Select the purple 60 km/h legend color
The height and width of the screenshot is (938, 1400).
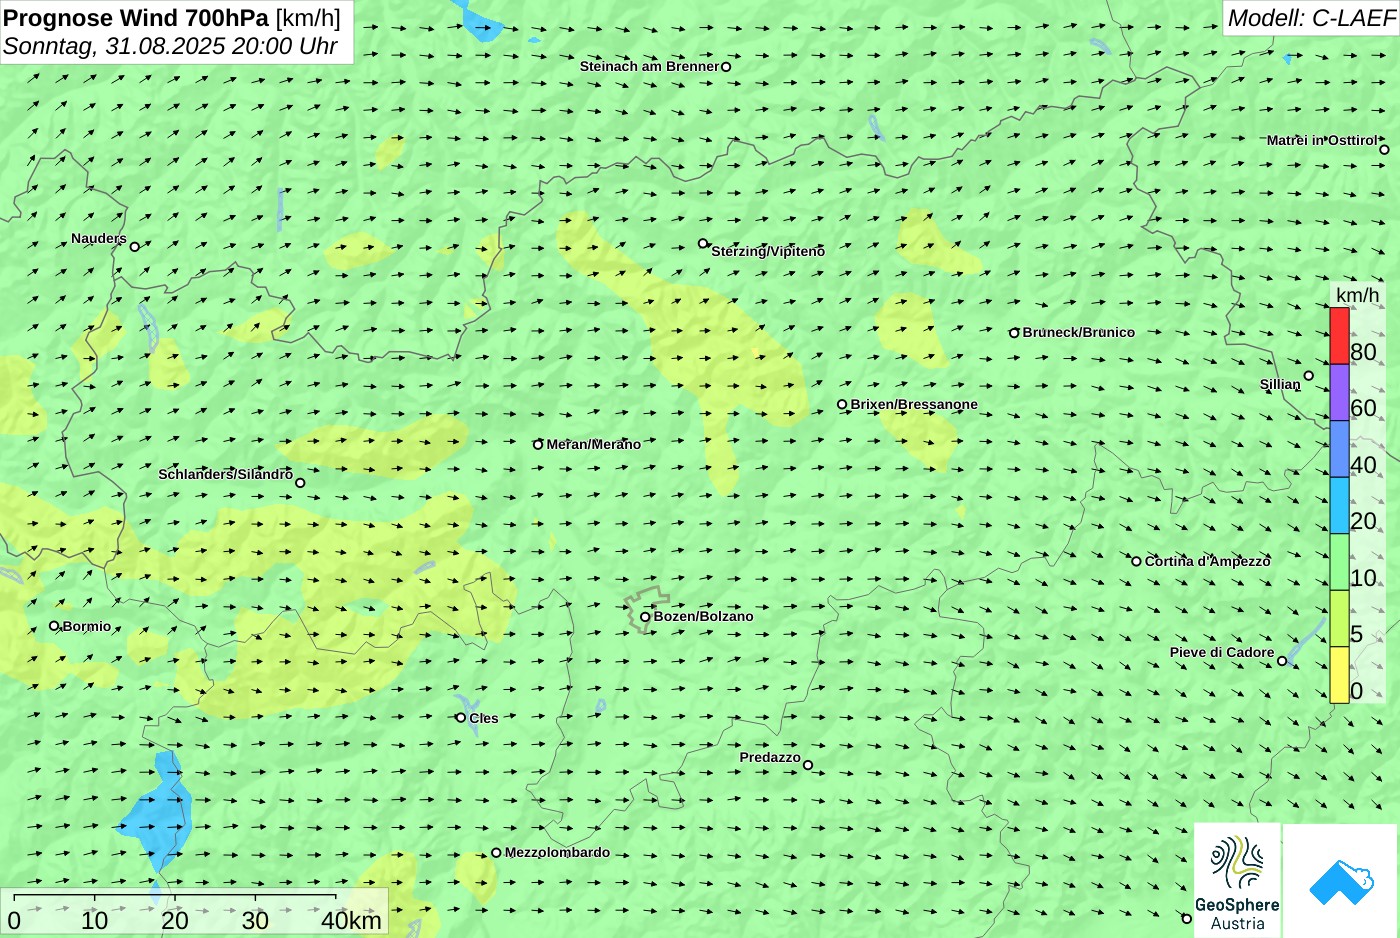point(1339,392)
